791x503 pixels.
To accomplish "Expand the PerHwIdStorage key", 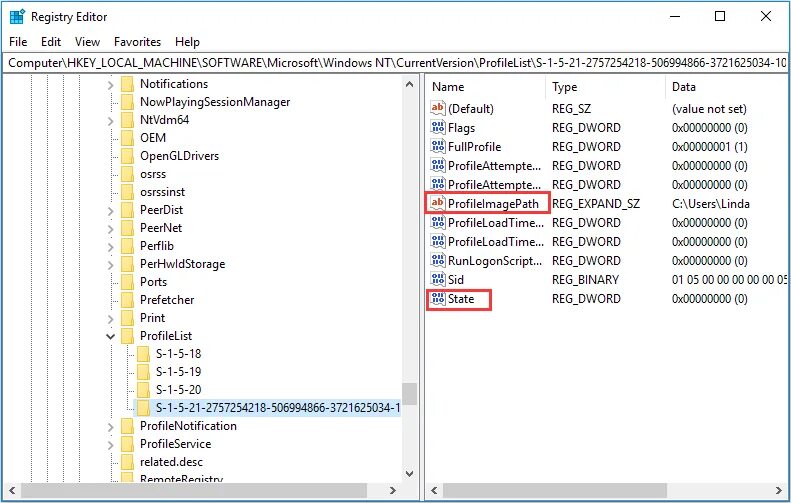I will pyautogui.click(x=110, y=265).
